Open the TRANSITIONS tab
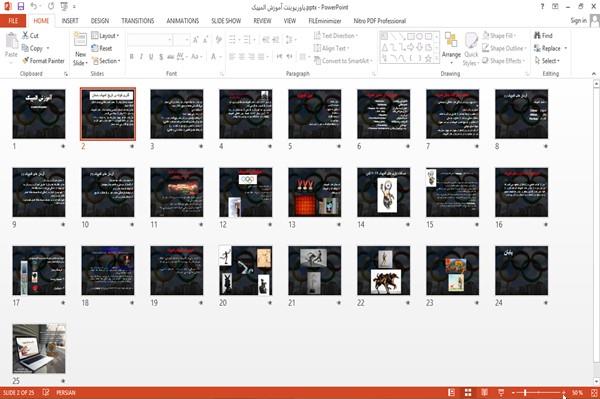This screenshot has width=600, height=399. [x=138, y=21]
